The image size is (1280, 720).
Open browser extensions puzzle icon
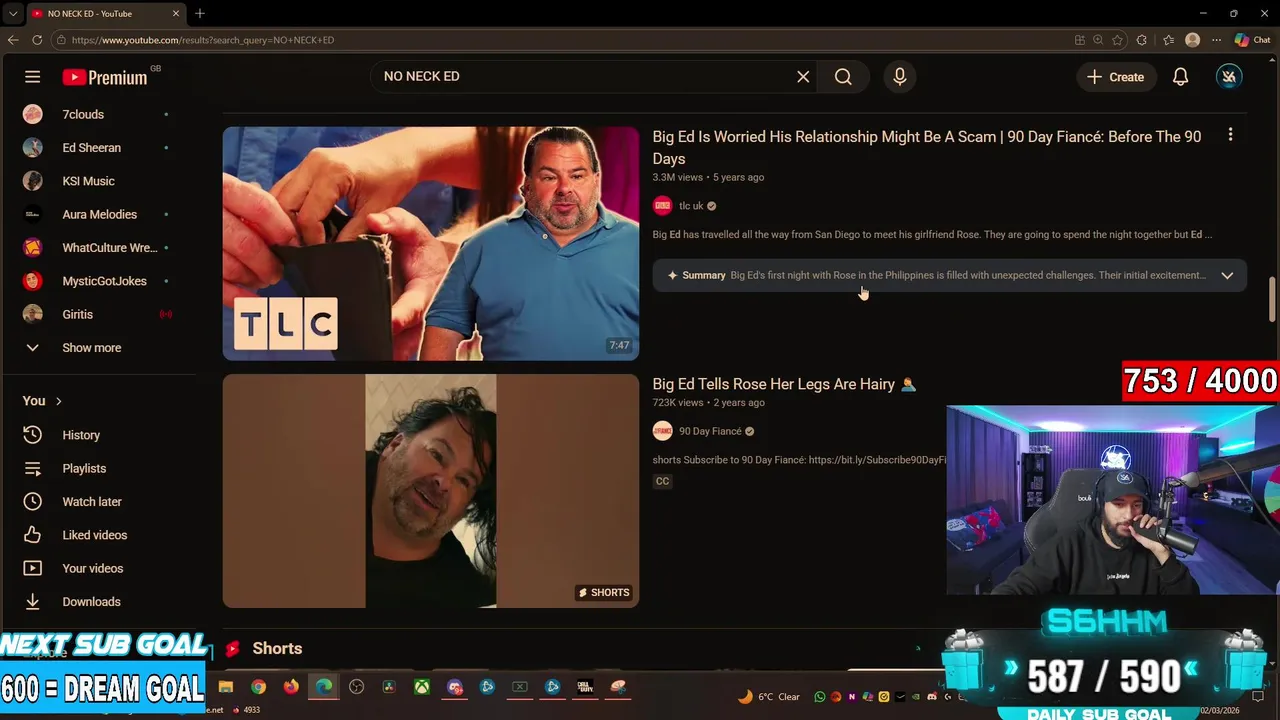pos(1143,40)
